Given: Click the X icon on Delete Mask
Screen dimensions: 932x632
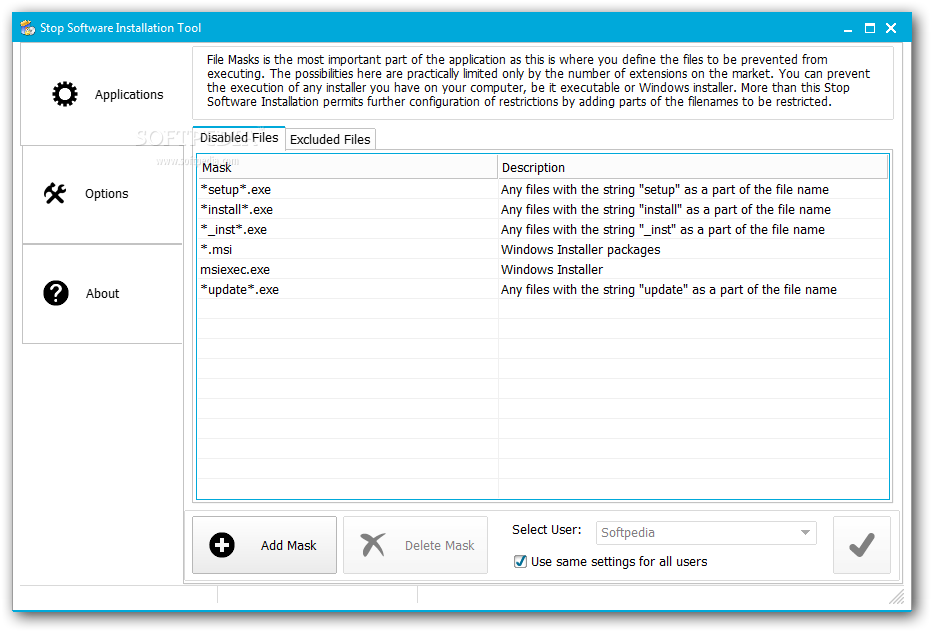Looking at the screenshot, I should point(373,545).
